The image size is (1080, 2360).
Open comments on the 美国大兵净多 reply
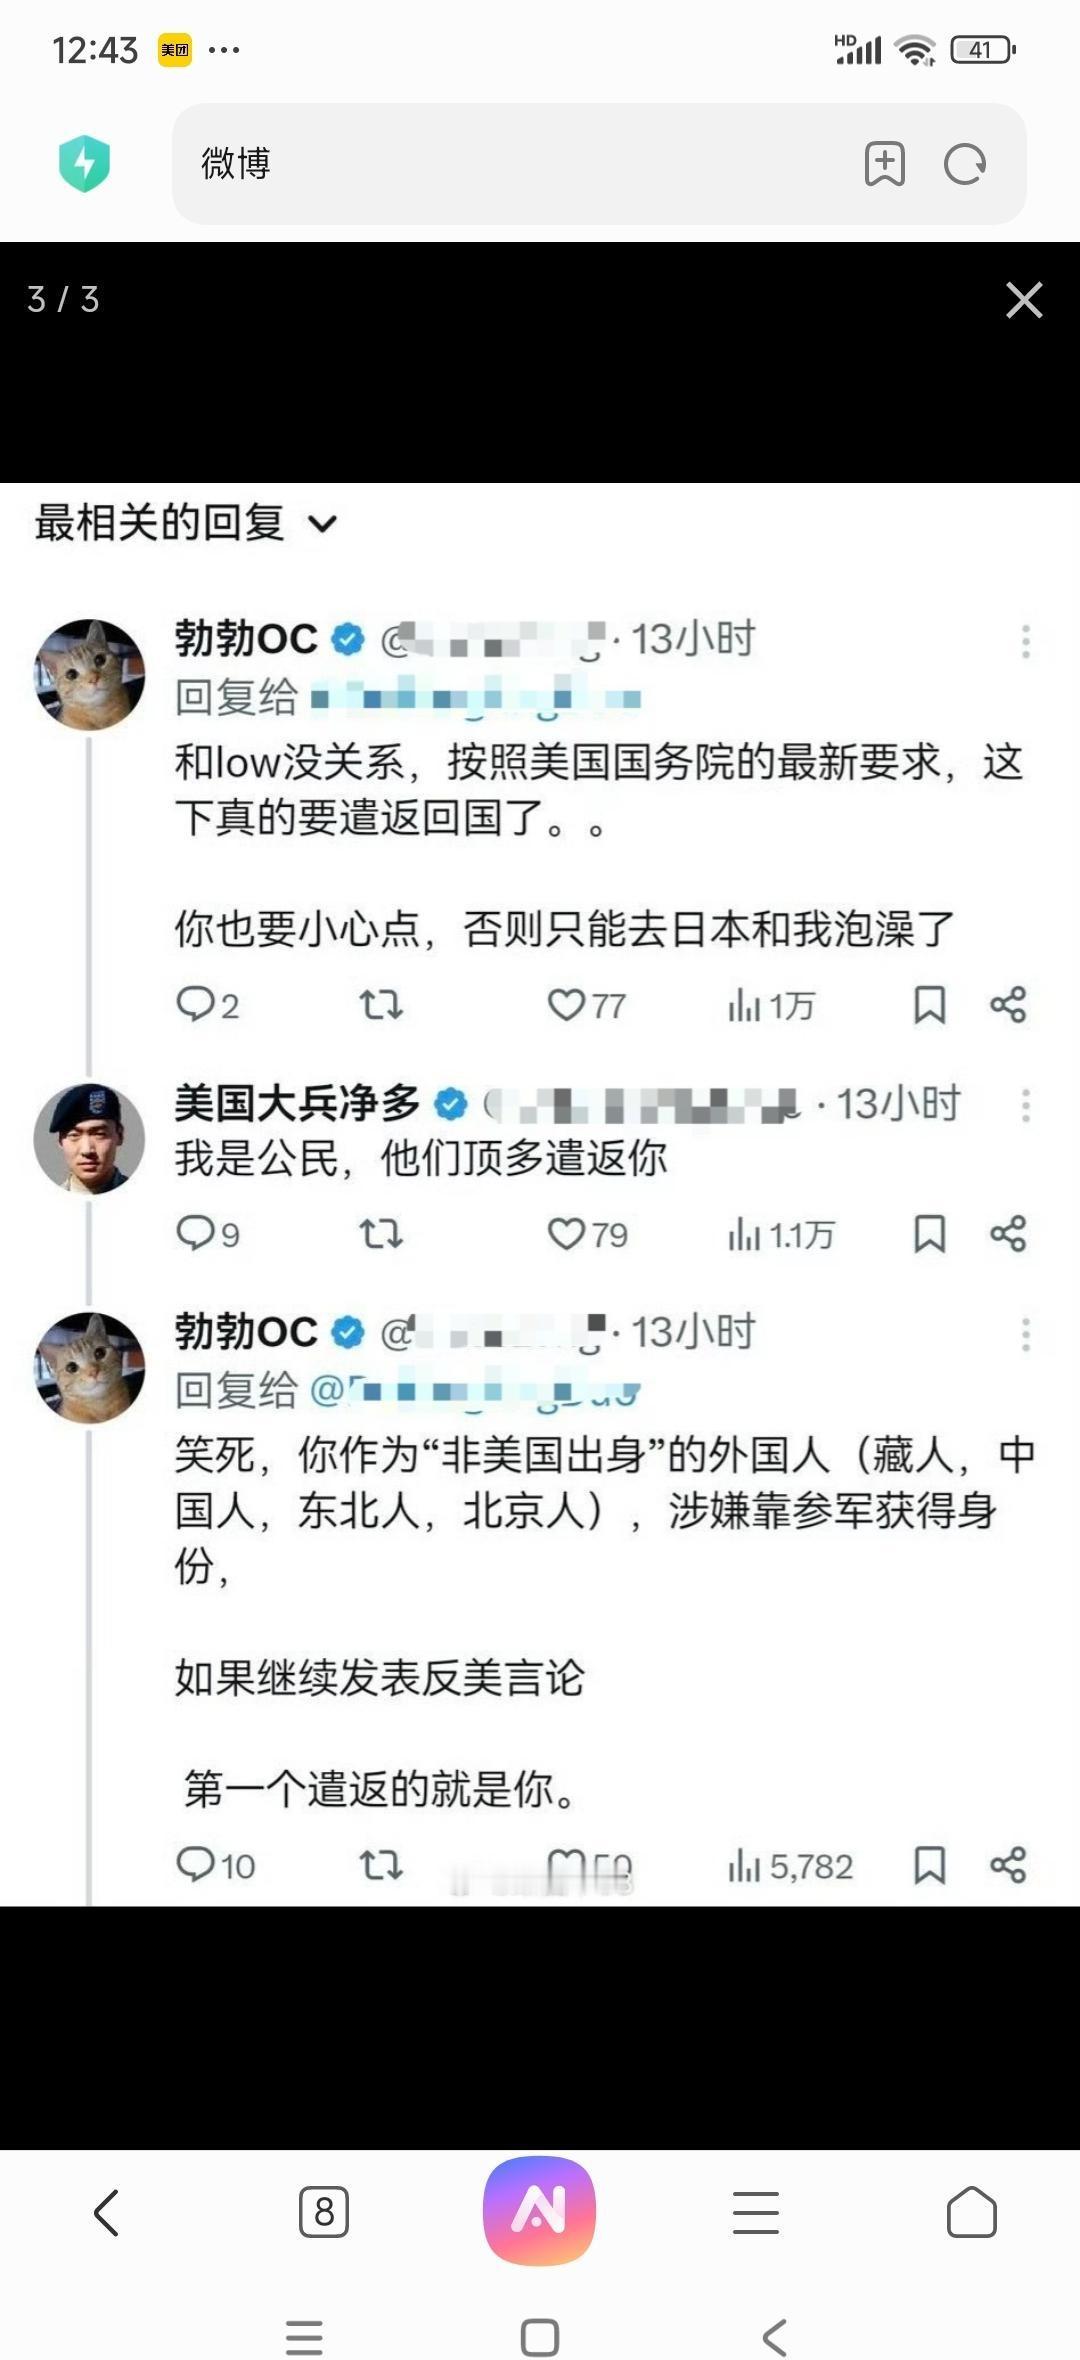[x=195, y=1234]
